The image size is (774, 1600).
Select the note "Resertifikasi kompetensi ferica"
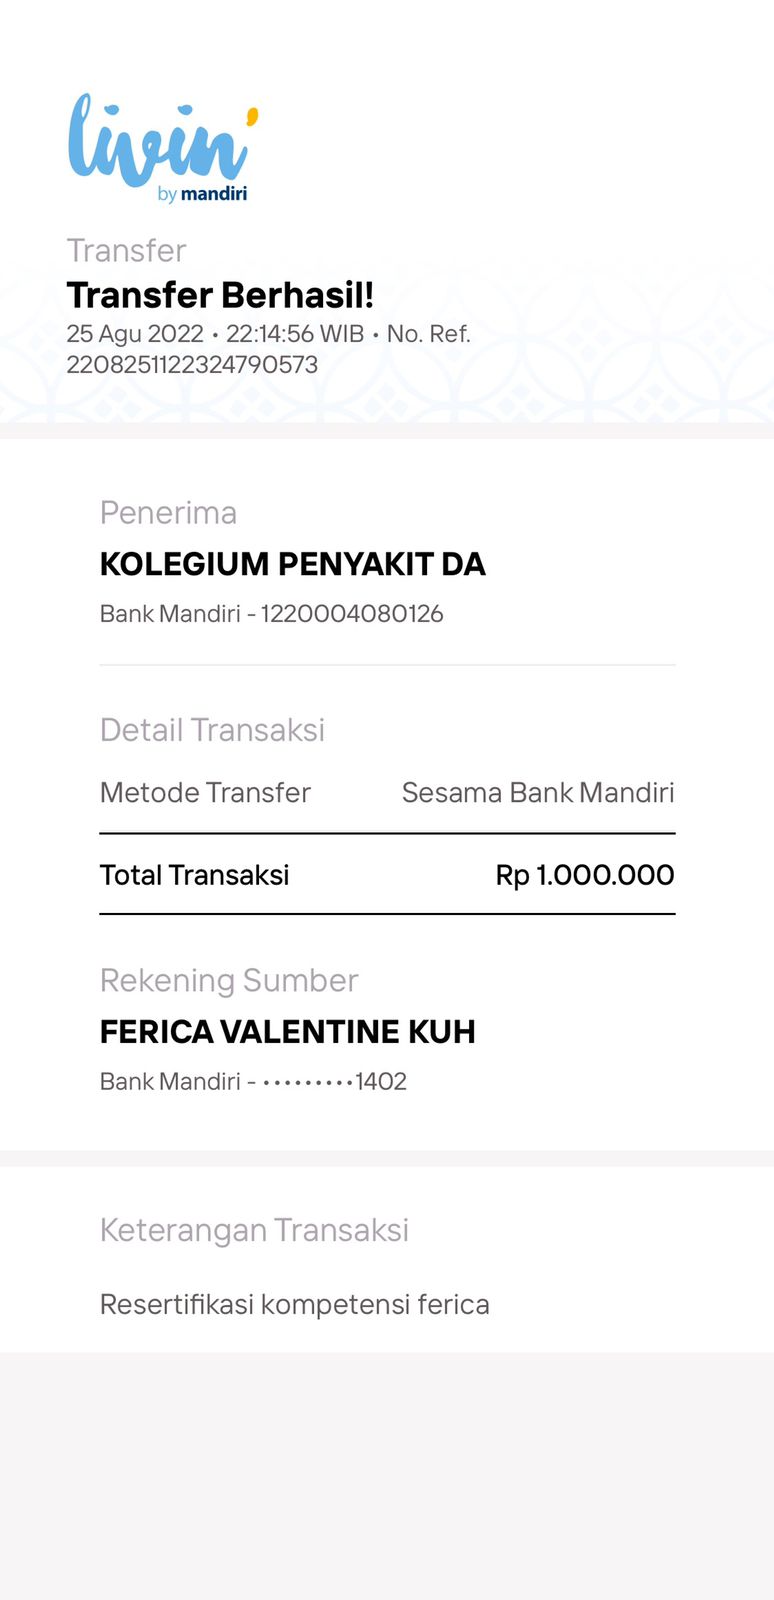tap(295, 1304)
